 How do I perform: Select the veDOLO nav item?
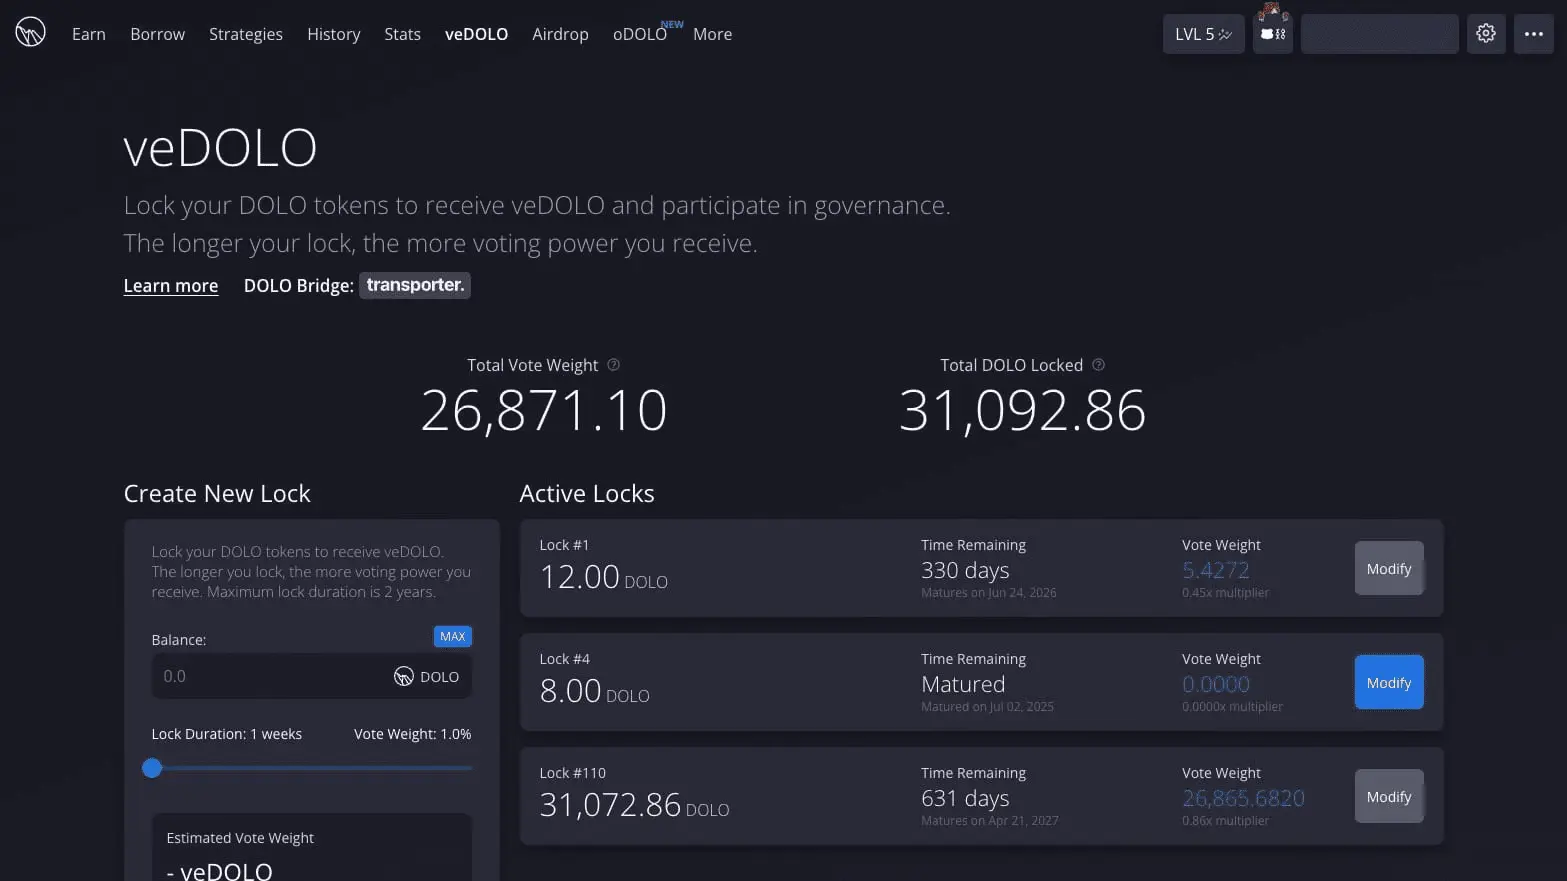476,34
